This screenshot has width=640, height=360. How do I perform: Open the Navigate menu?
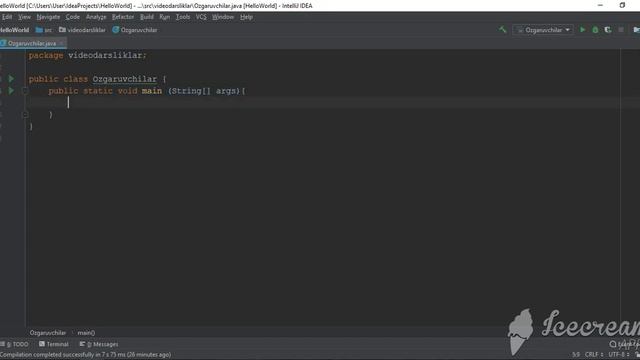tap(48, 17)
